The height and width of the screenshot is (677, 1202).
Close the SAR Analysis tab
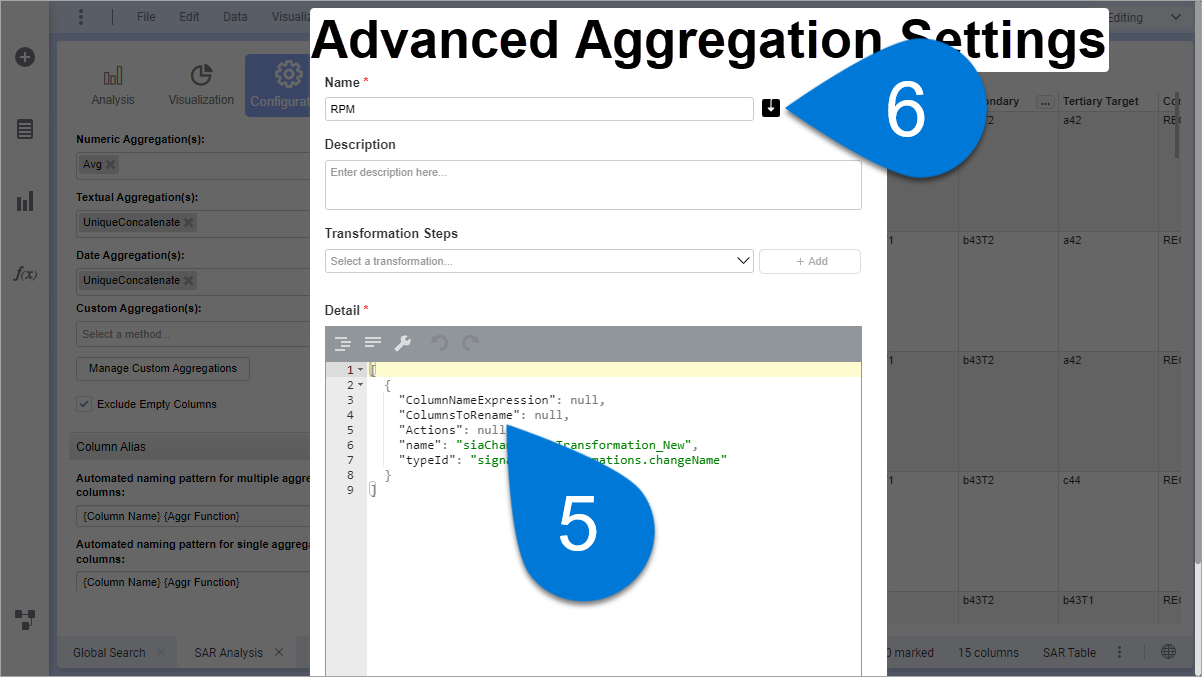coord(277,653)
